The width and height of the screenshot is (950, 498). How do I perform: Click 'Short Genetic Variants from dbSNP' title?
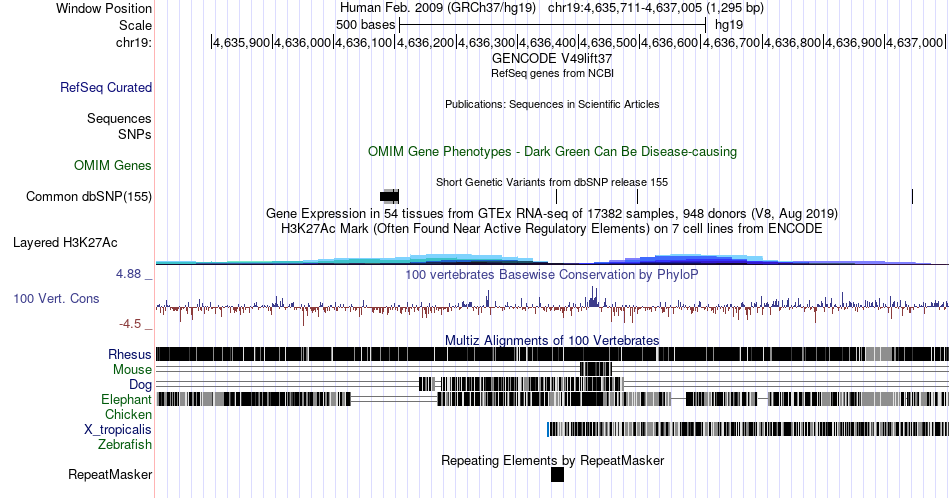(552, 182)
